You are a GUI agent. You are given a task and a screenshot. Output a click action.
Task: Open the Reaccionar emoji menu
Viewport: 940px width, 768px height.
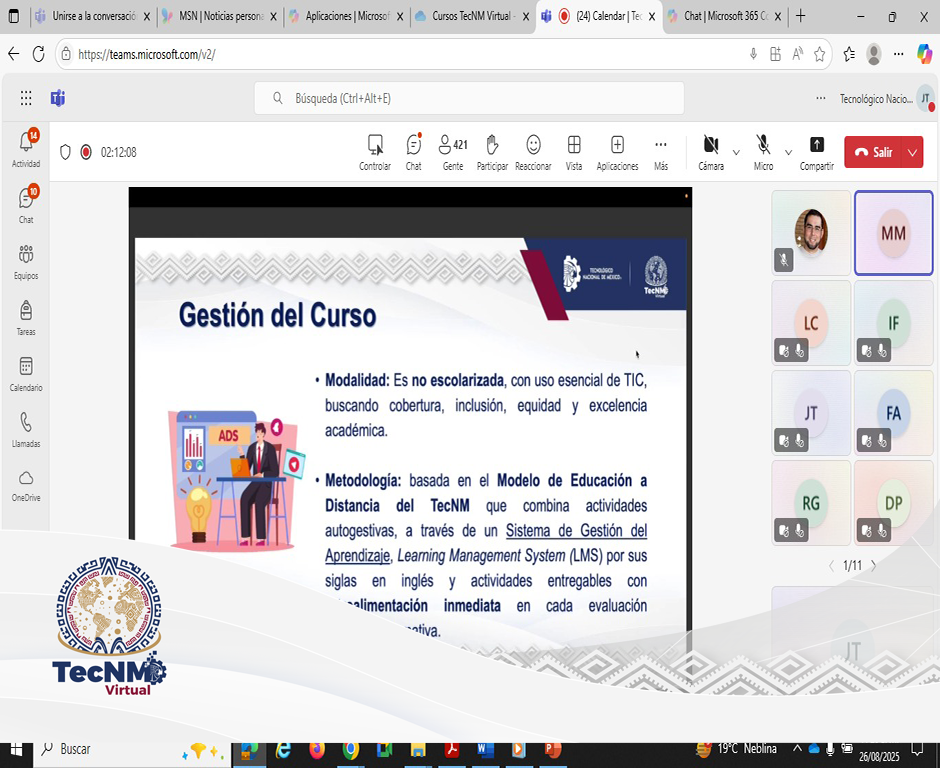click(x=533, y=152)
